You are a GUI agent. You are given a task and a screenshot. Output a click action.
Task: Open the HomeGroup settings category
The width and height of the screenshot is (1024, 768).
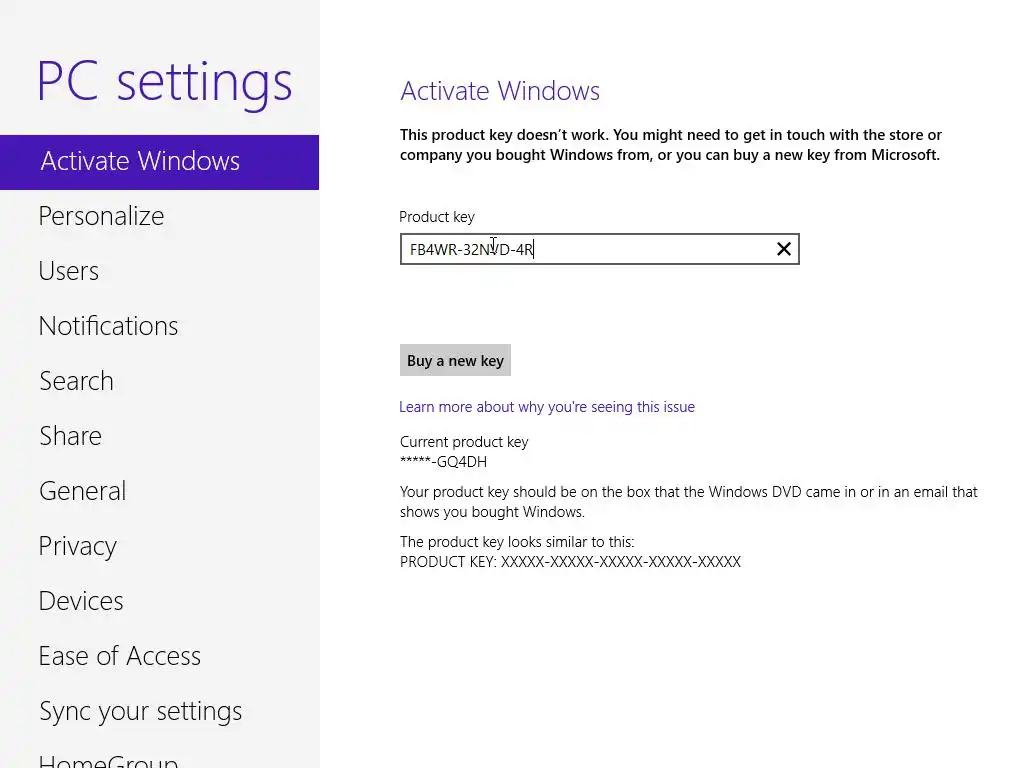point(108,760)
